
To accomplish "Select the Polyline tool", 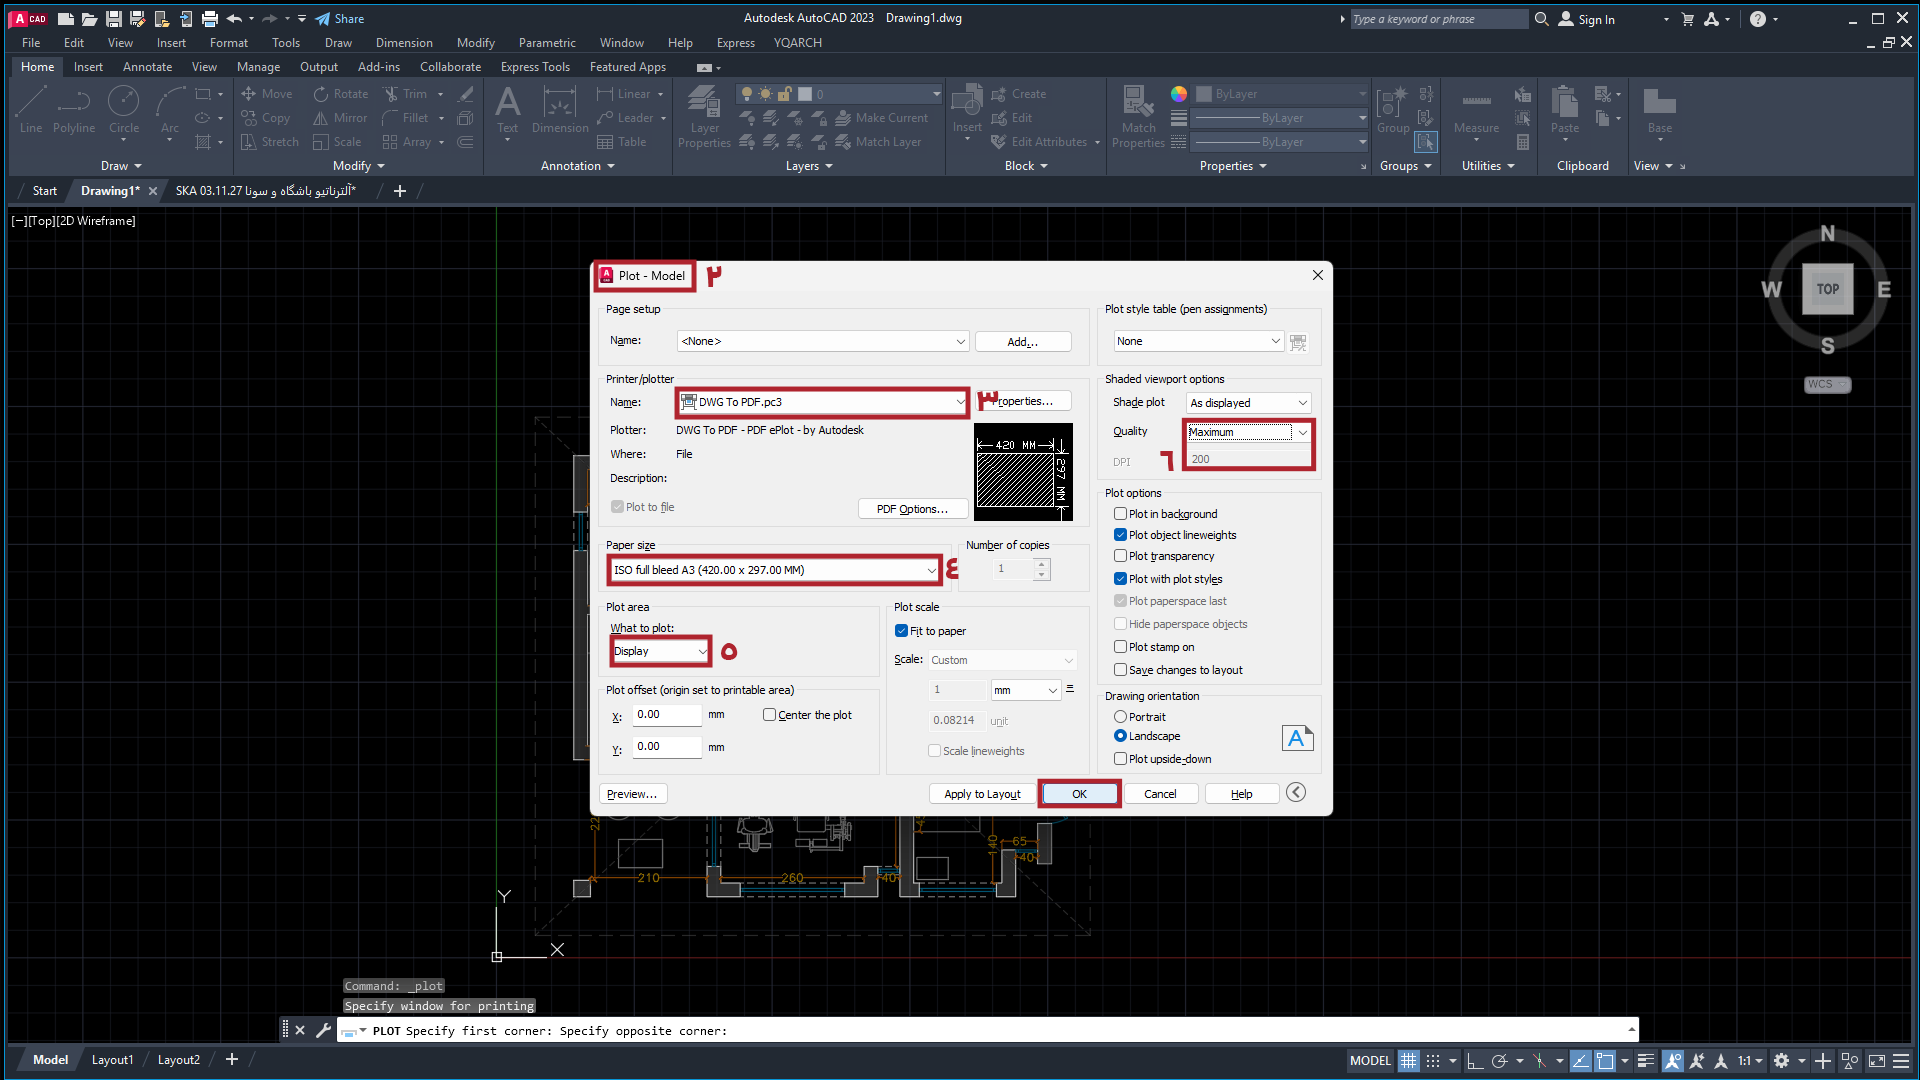I will tap(74, 110).
